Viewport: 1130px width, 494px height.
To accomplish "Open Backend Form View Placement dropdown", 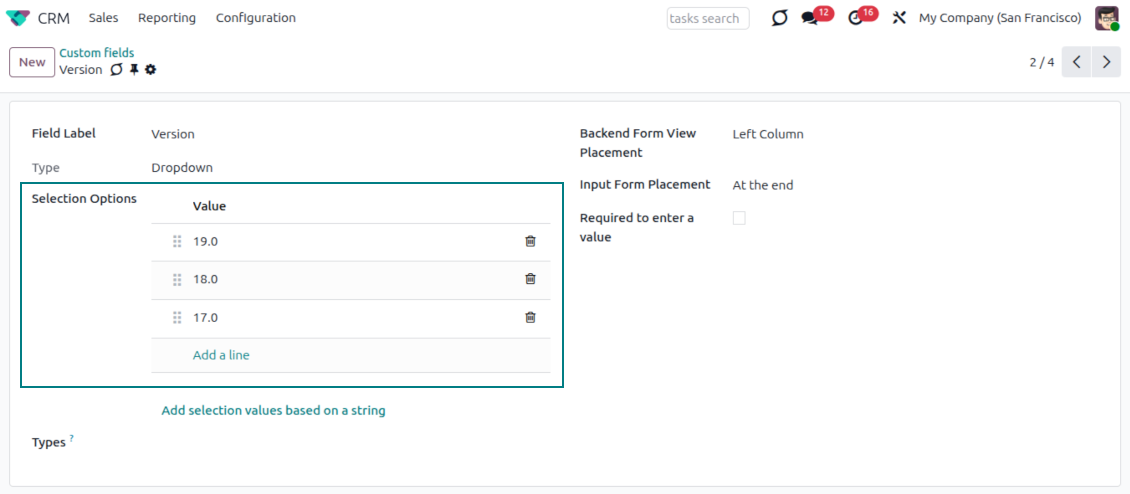I will (767, 134).
